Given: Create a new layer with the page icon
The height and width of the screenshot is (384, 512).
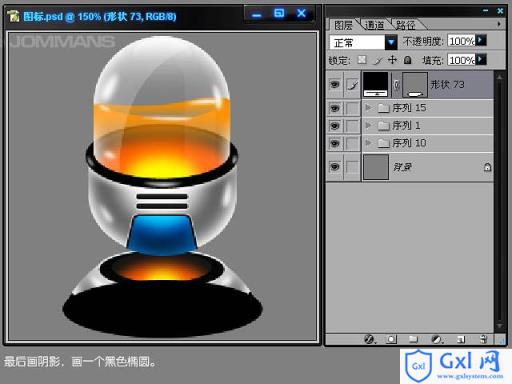Looking at the screenshot, I should pos(461,339).
